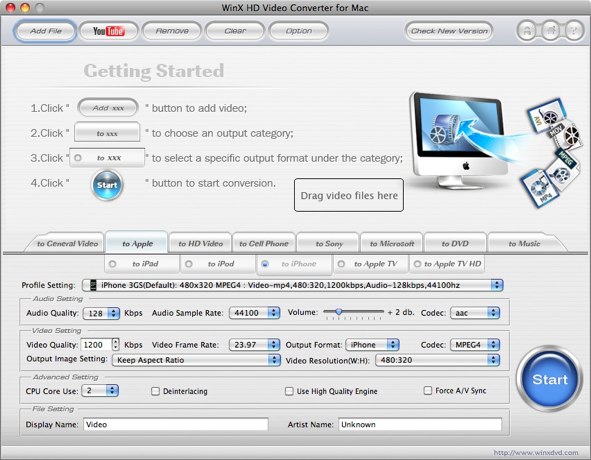Enable the Deinterlacing checkbox
This screenshot has height=460, width=591.
(155, 391)
